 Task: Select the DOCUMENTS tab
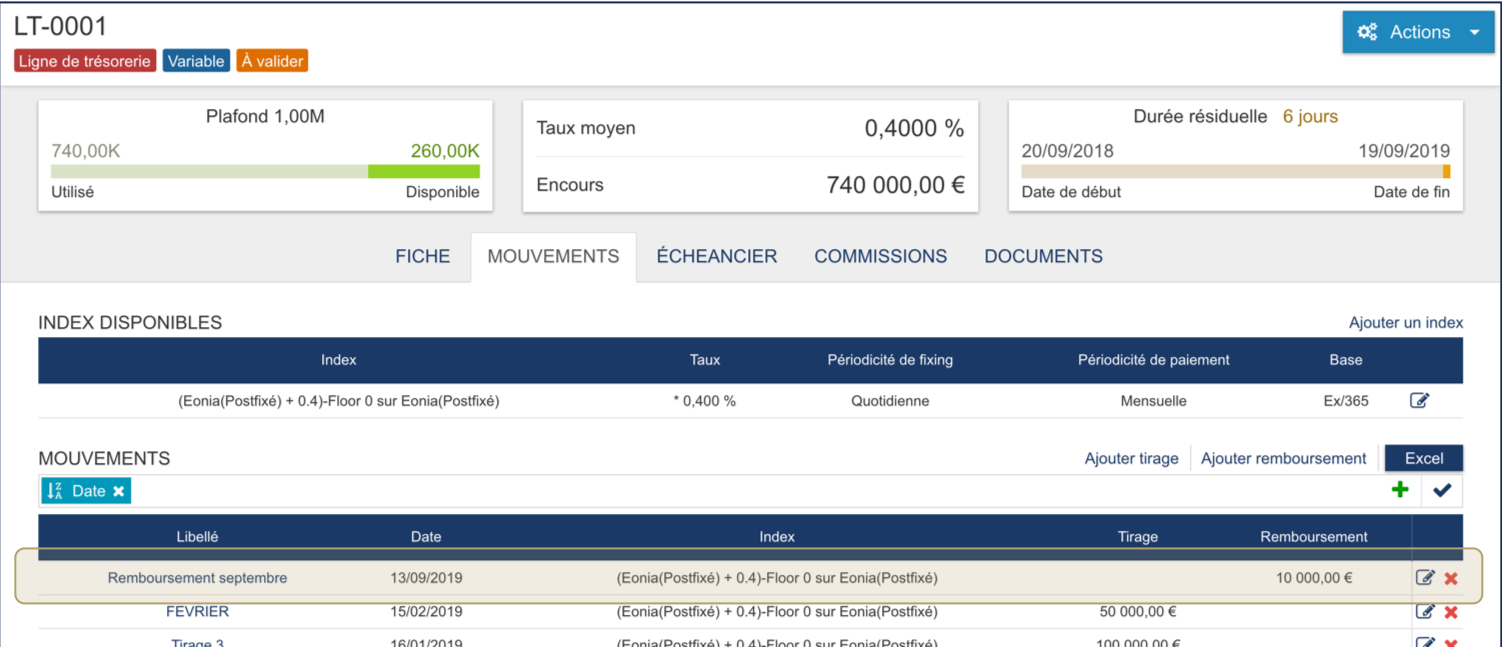1043,257
